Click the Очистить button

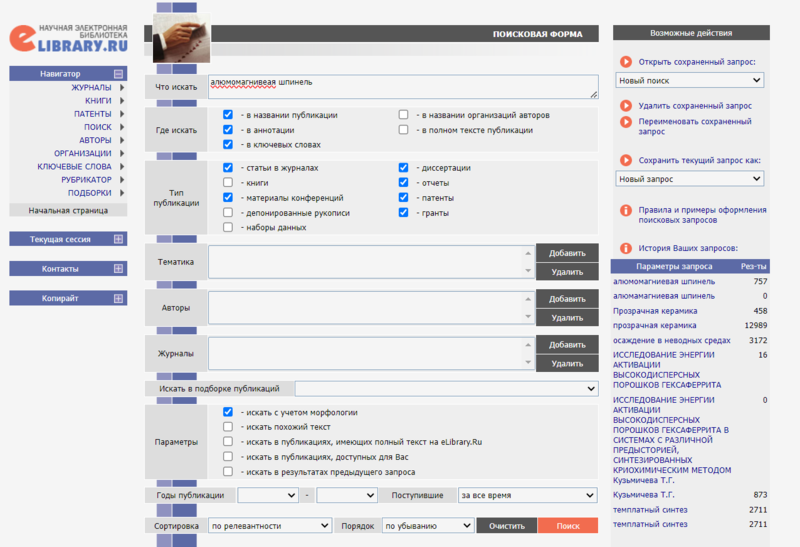pyautogui.click(x=506, y=525)
